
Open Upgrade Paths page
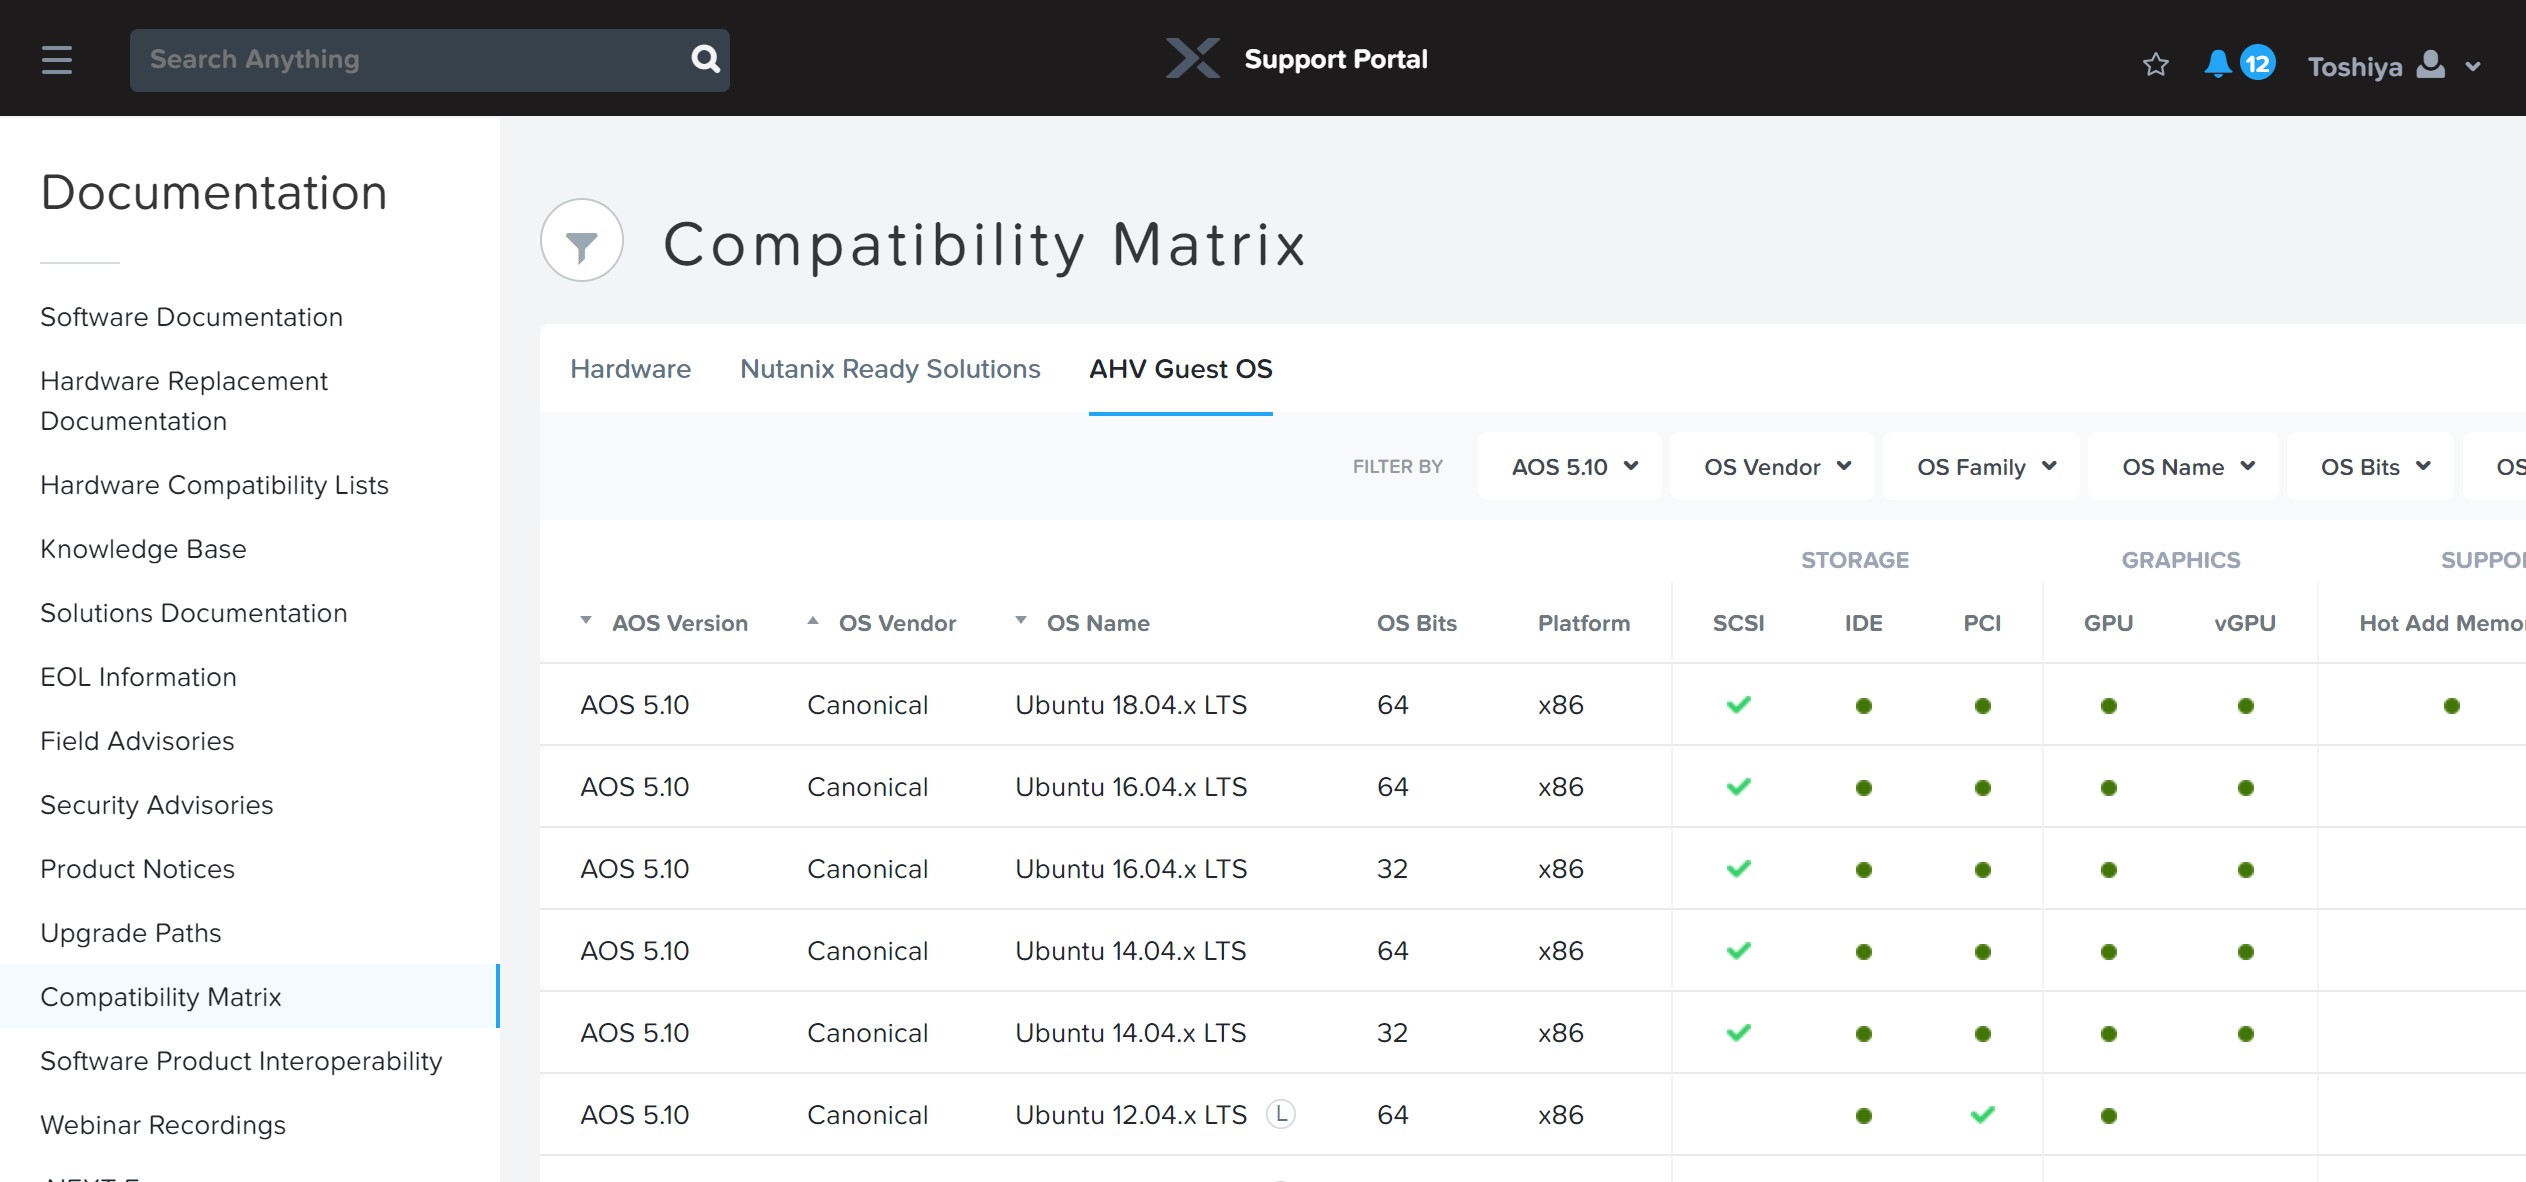pos(131,933)
